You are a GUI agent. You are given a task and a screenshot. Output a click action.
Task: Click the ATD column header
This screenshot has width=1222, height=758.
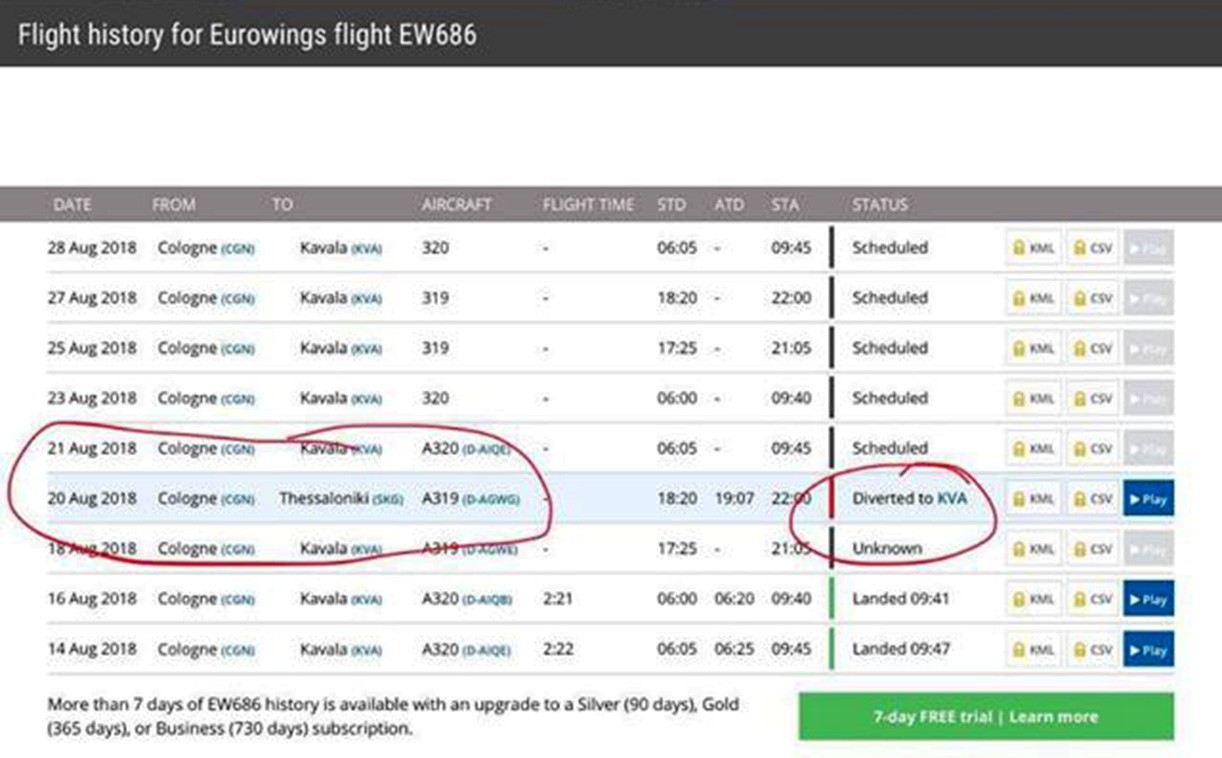(x=729, y=204)
